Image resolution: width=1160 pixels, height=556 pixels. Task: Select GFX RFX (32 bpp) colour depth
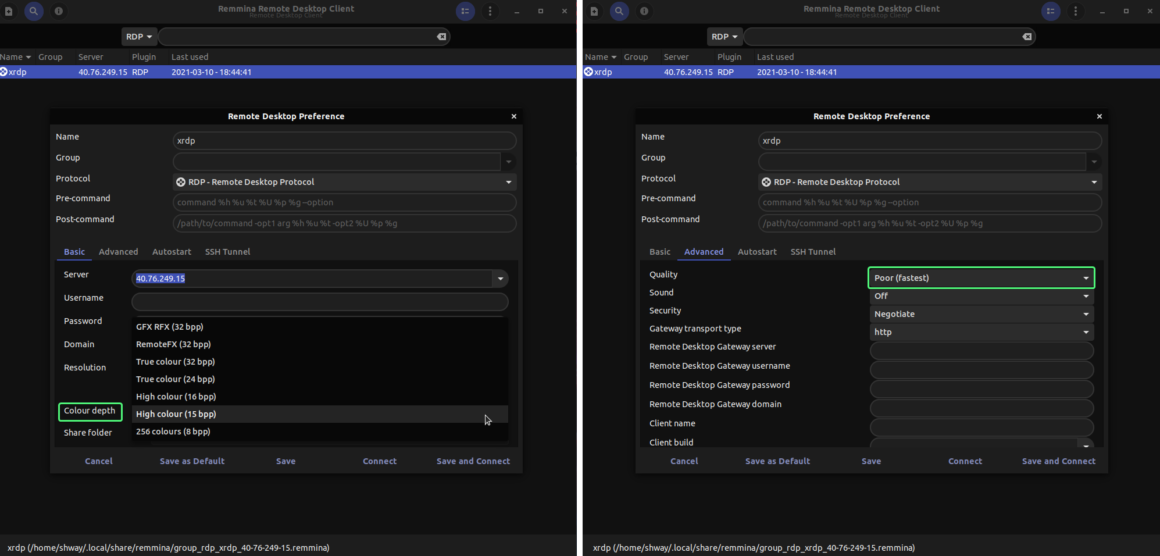click(x=170, y=327)
